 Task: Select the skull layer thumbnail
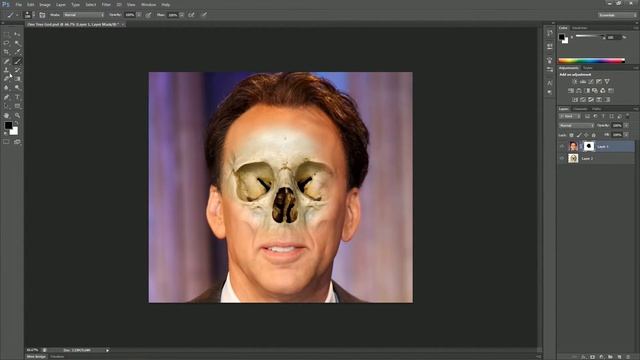573,158
